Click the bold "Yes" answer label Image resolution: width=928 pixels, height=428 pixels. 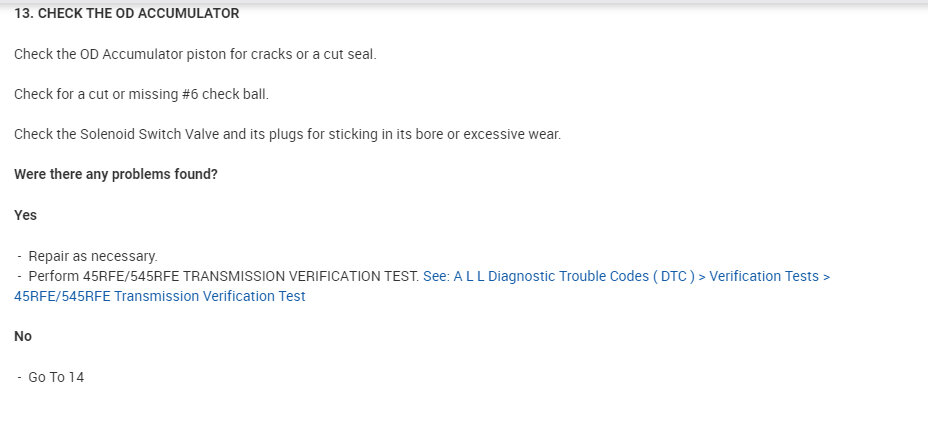click(25, 215)
